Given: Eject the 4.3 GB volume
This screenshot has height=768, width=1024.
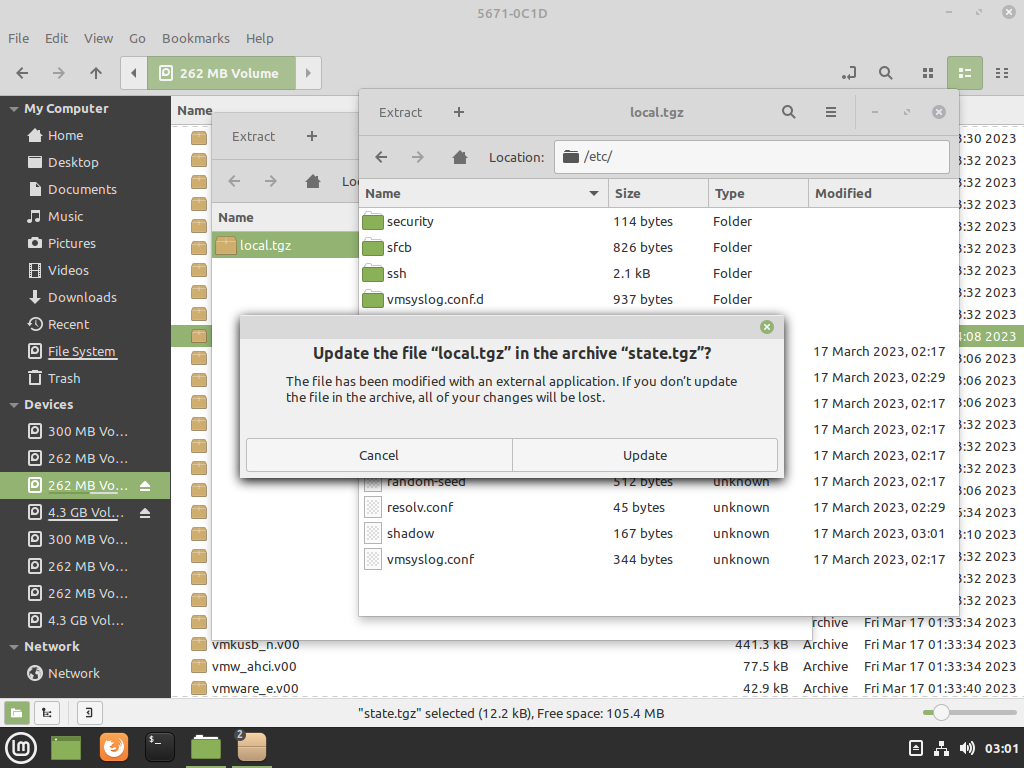Looking at the screenshot, I should click(x=145, y=513).
